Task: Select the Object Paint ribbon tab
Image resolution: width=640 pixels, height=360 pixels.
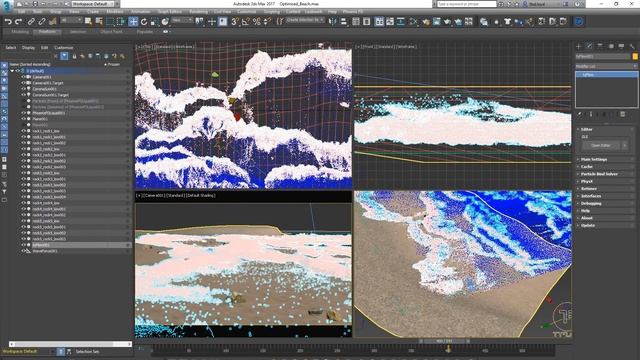Action: tap(111, 32)
